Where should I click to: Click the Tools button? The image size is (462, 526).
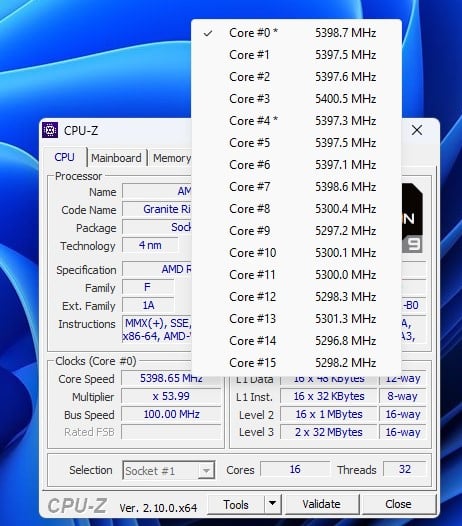click(236, 504)
